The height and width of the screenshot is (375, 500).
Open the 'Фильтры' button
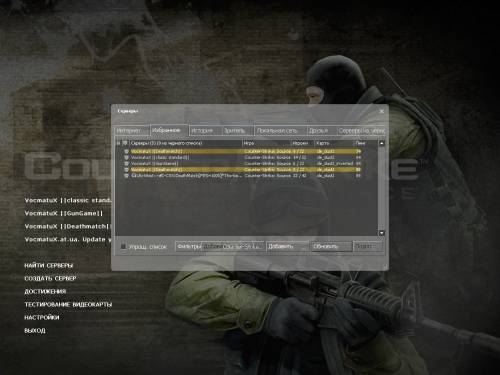[189, 246]
